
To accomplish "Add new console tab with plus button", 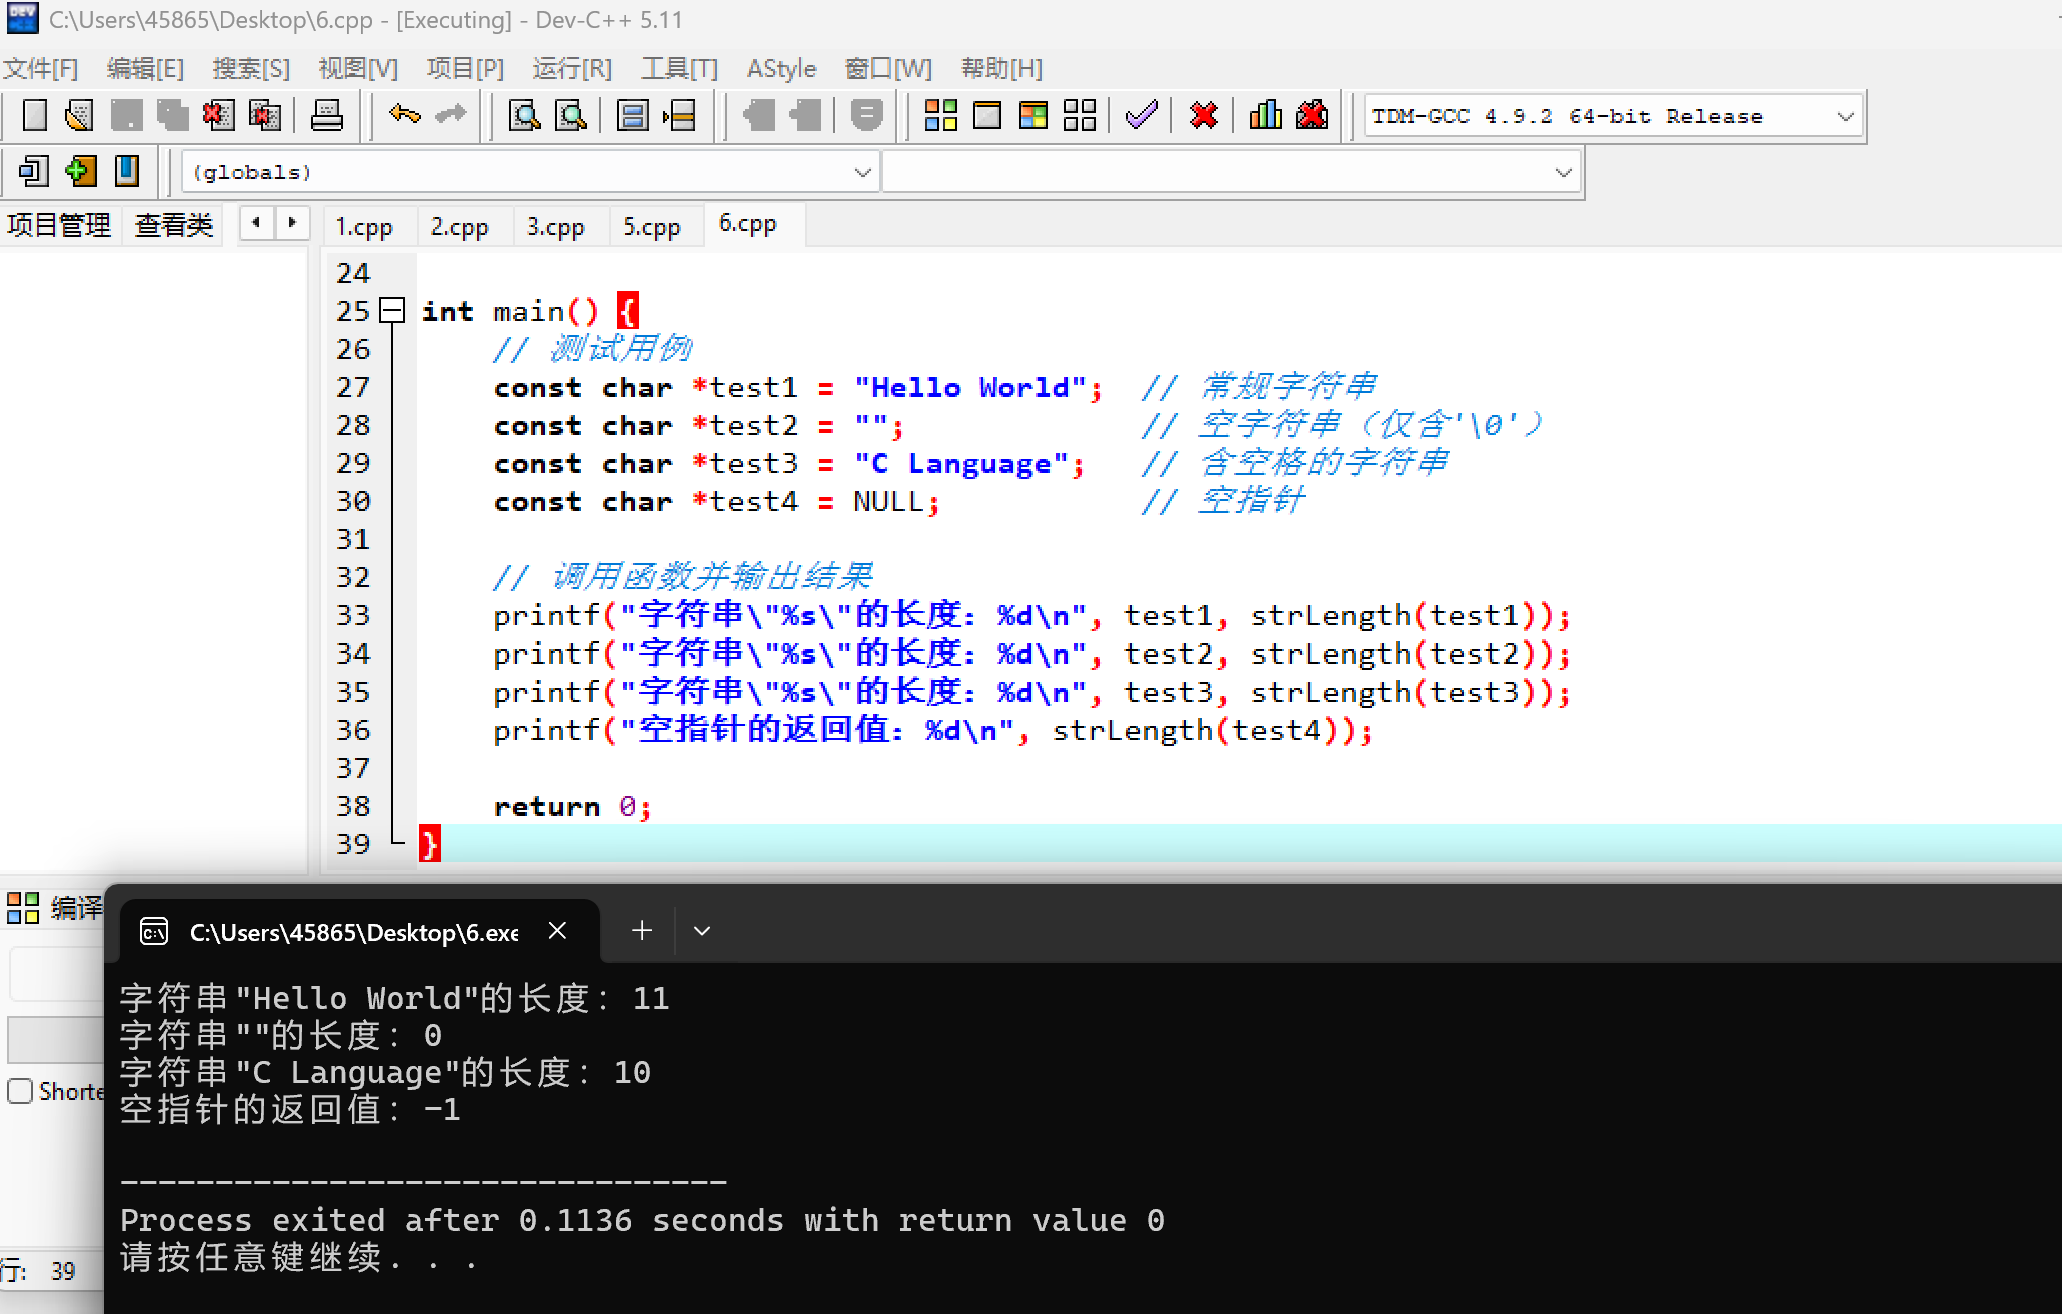I will tap(642, 931).
